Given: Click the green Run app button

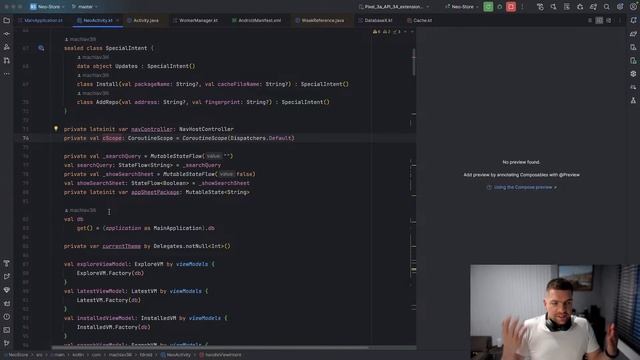Looking at the screenshot, I should pos(488,7).
